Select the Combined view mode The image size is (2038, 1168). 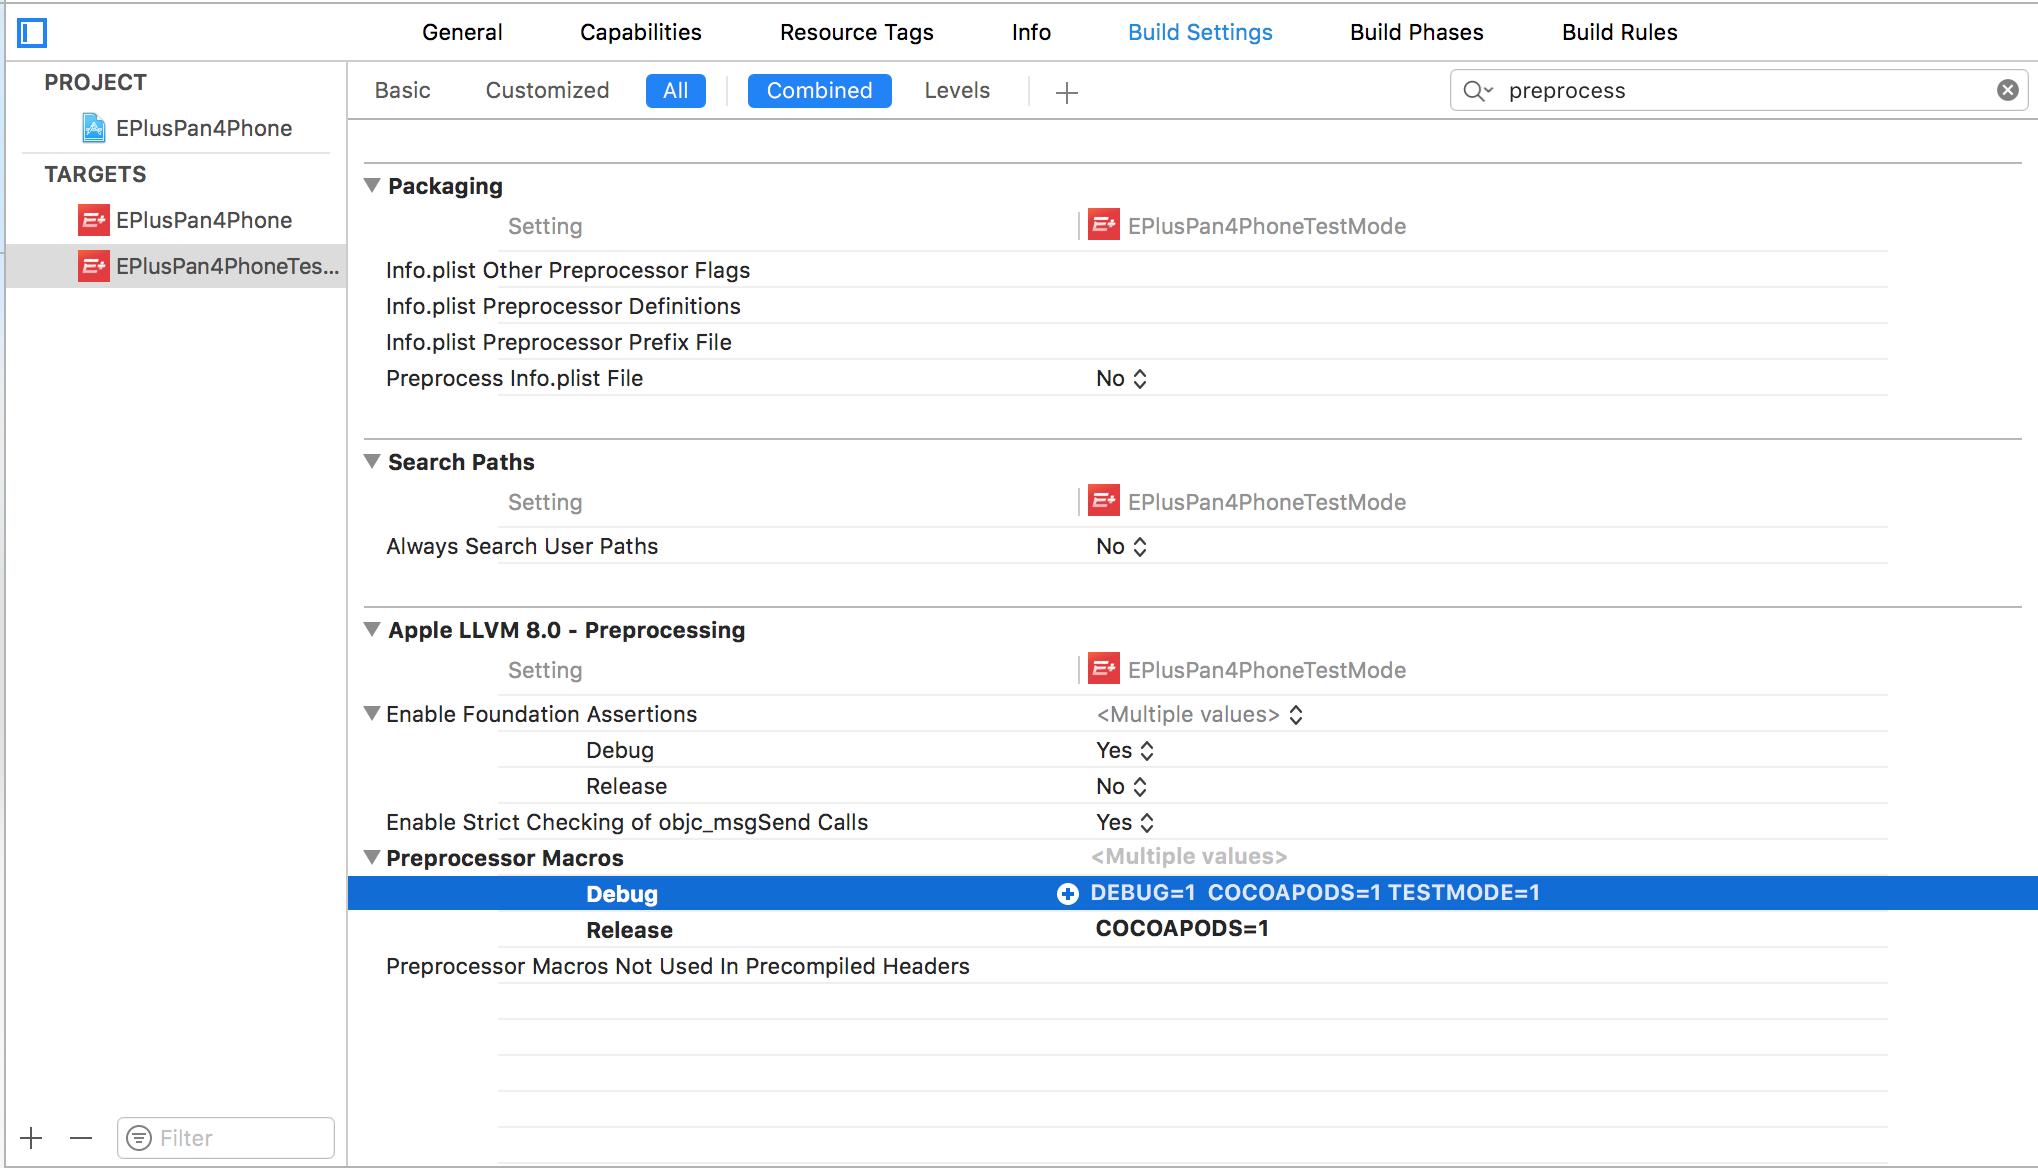tap(819, 91)
